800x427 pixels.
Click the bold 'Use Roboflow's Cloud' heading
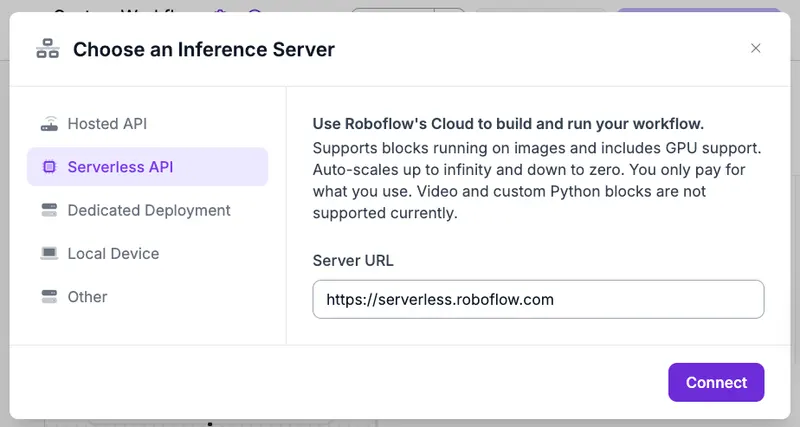click(x=508, y=124)
